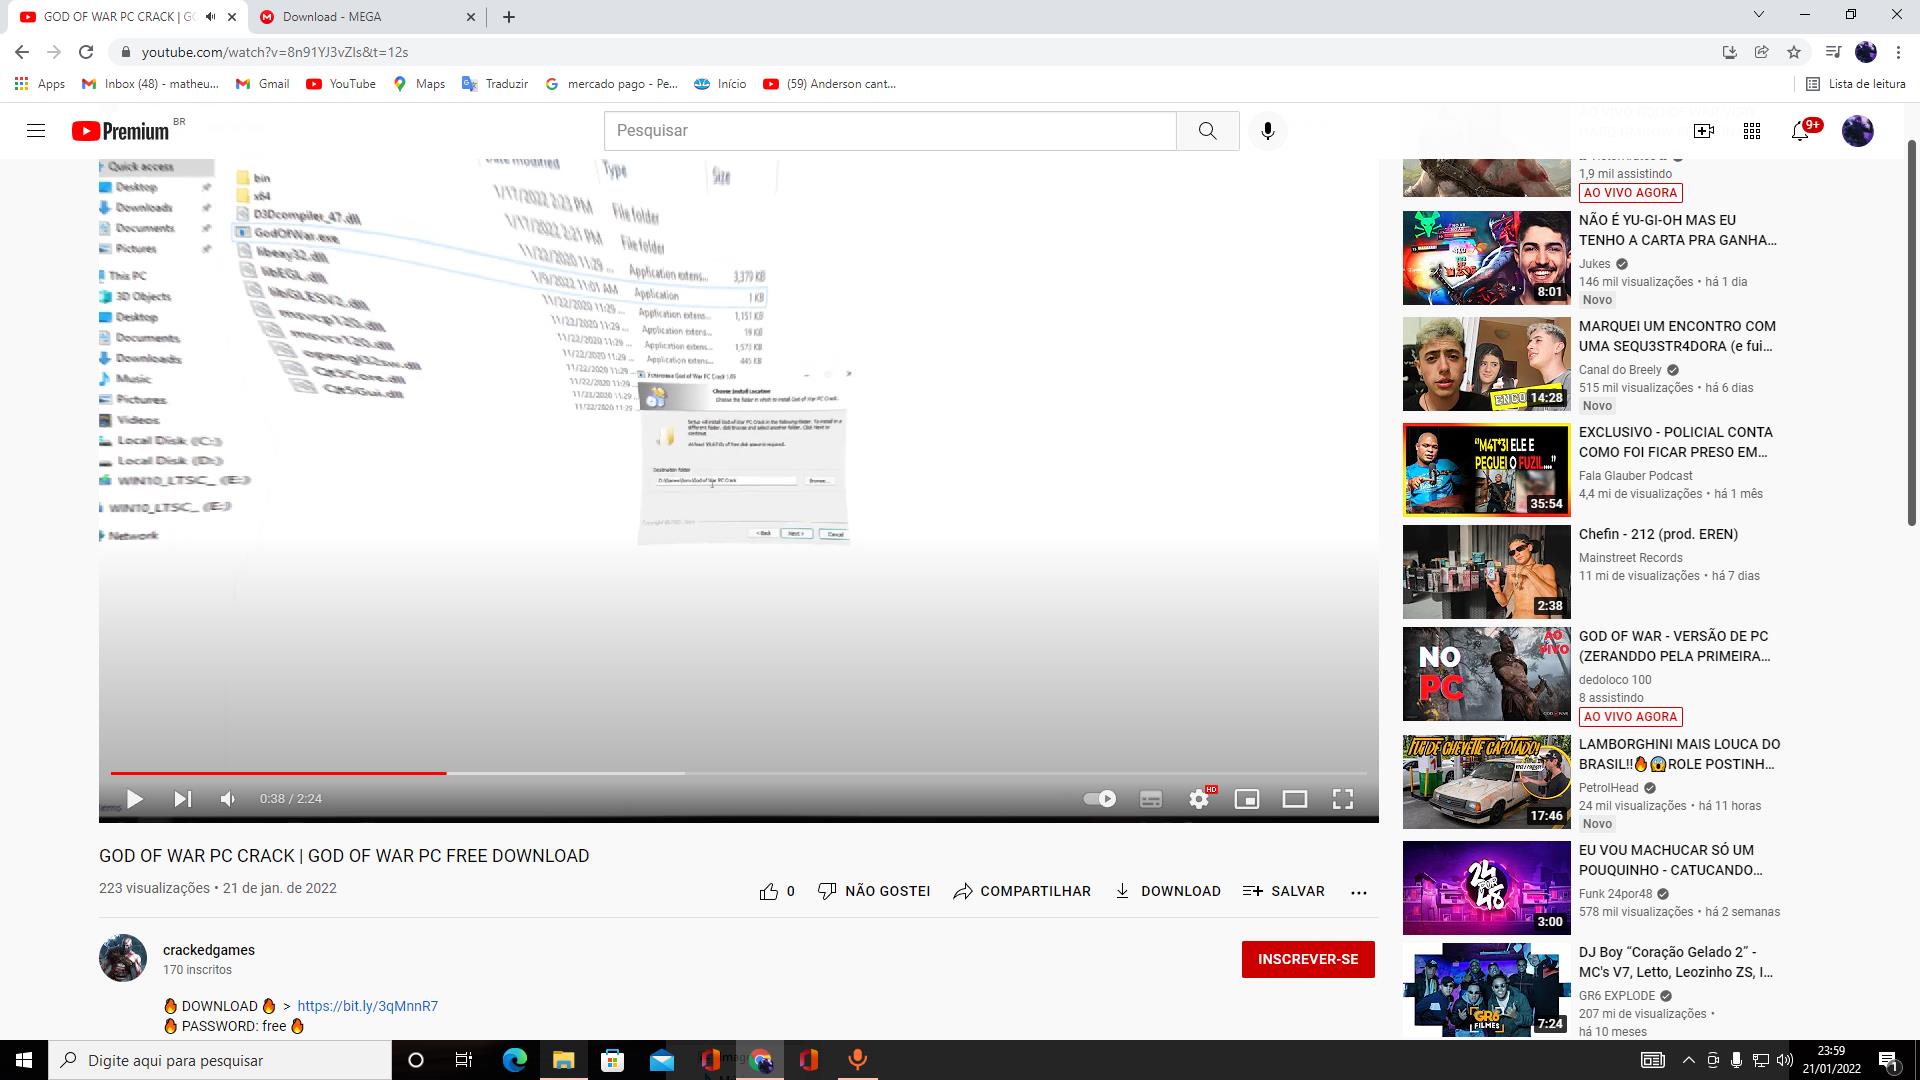Mute the video volume
The image size is (1920, 1080).
(228, 799)
